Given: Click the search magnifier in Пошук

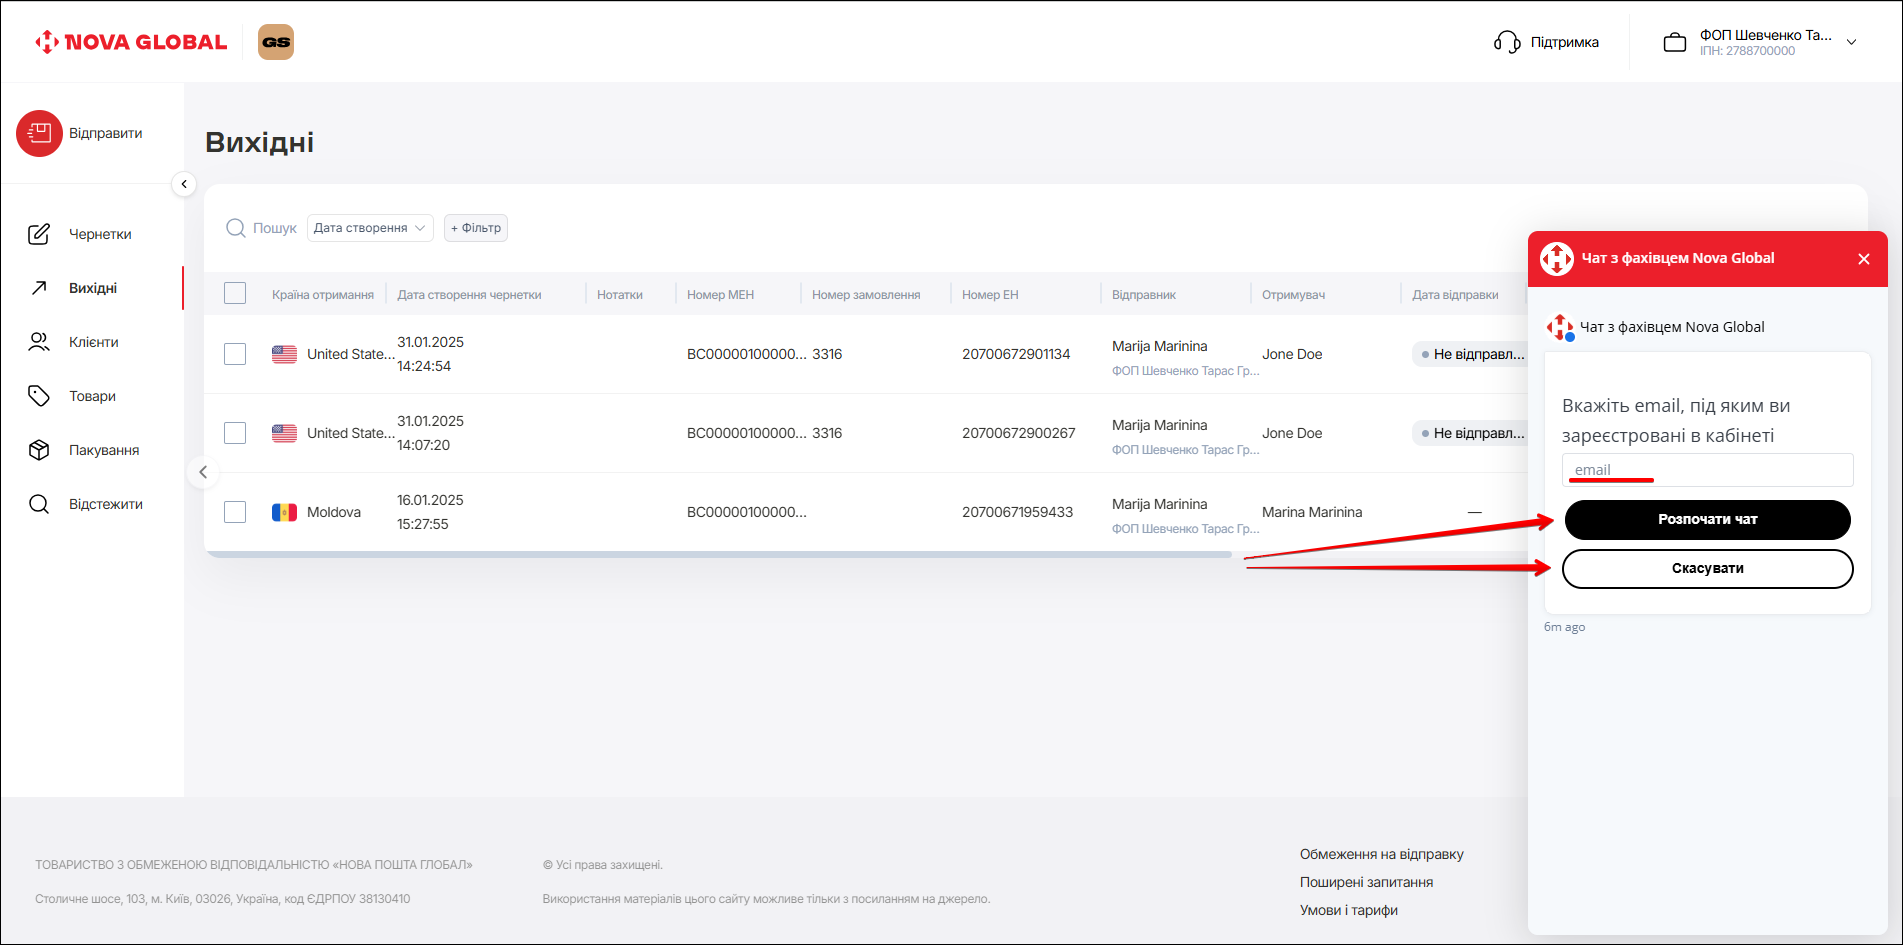Looking at the screenshot, I should point(236,228).
